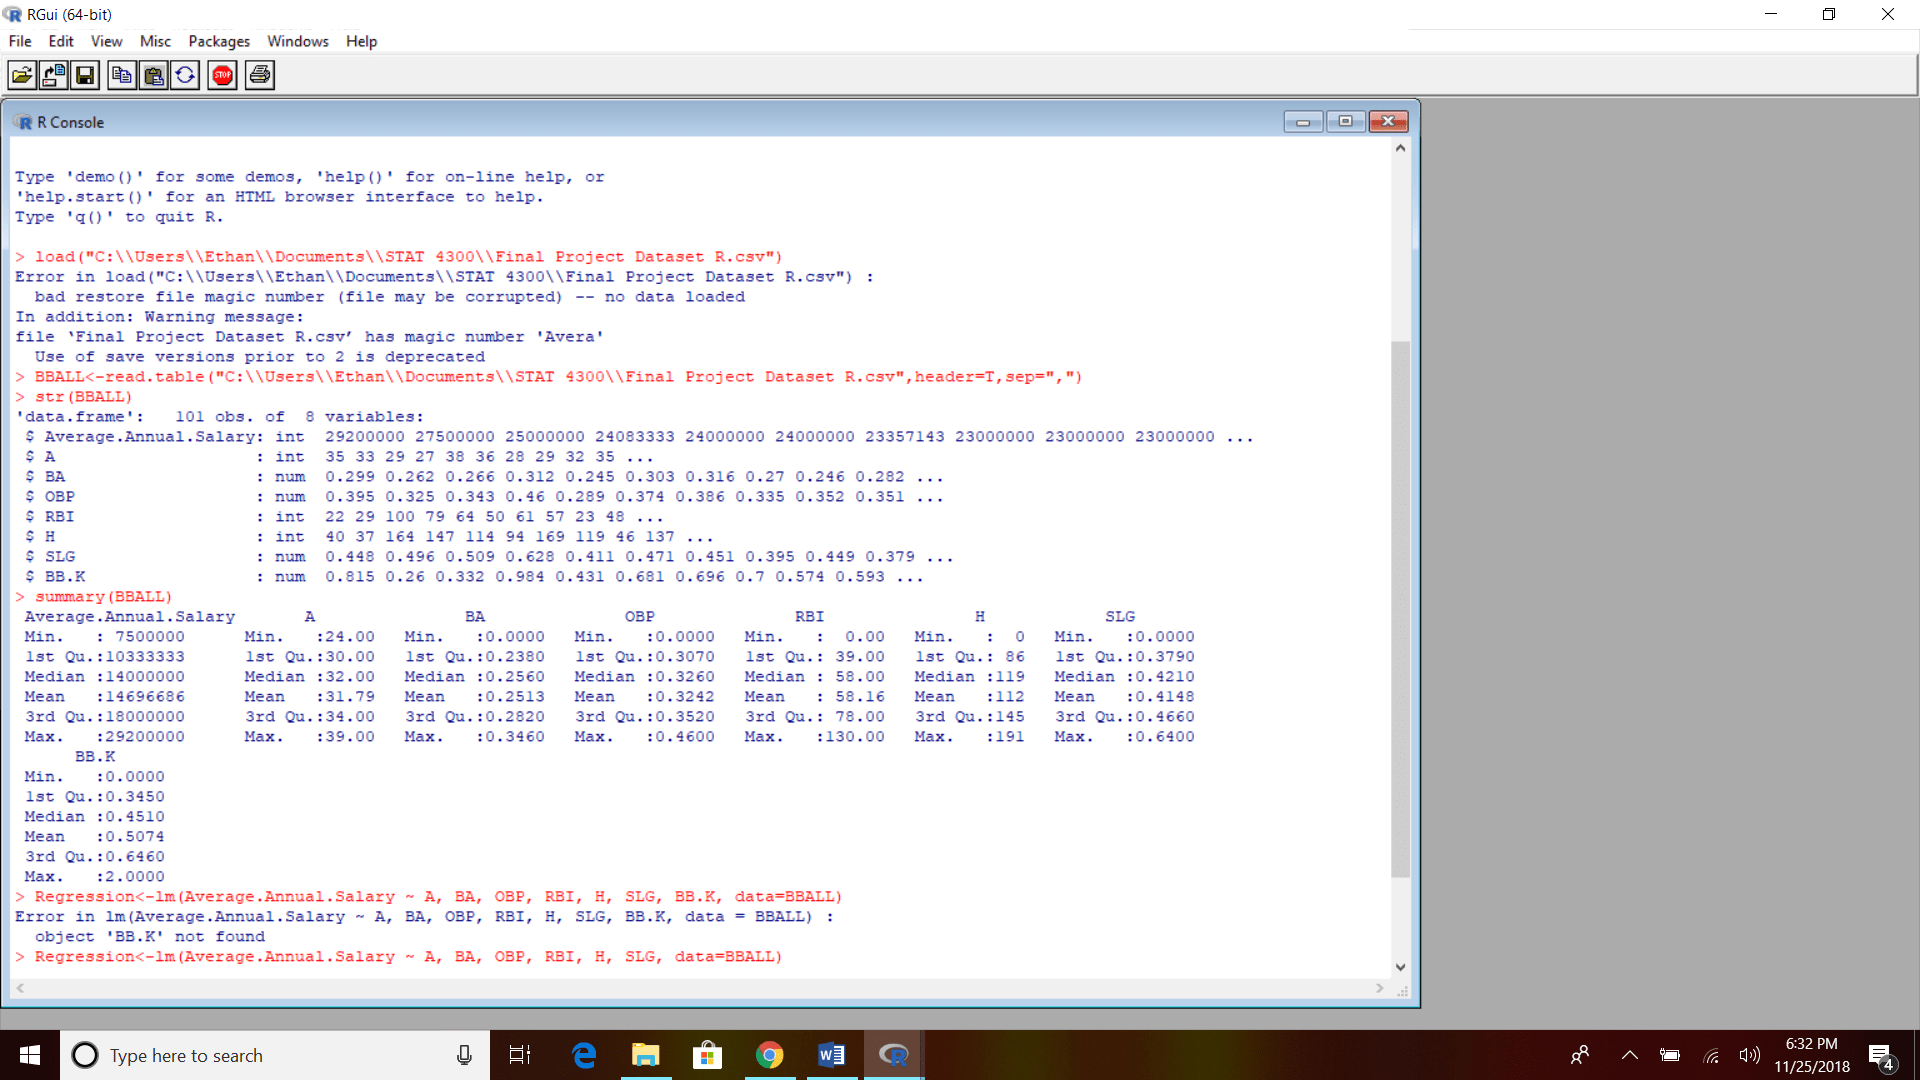Viewport: 1920px width, 1080px height.
Task: Click the Copy toolbar icon
Action: point(122,75)
